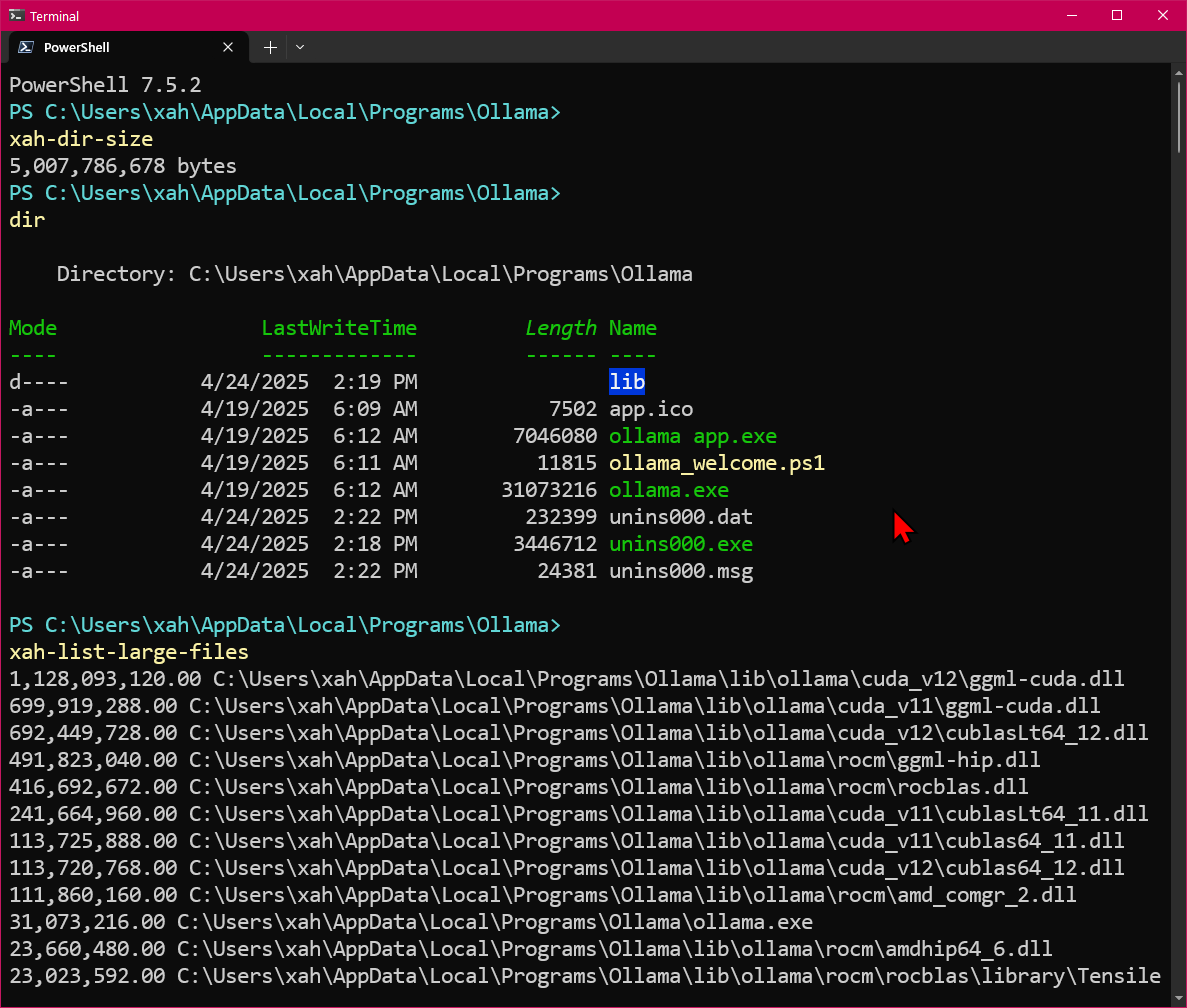Click the cublasLt64_11.dll line
This screenshot has height=1008, width=1187.
coord(578,814)
